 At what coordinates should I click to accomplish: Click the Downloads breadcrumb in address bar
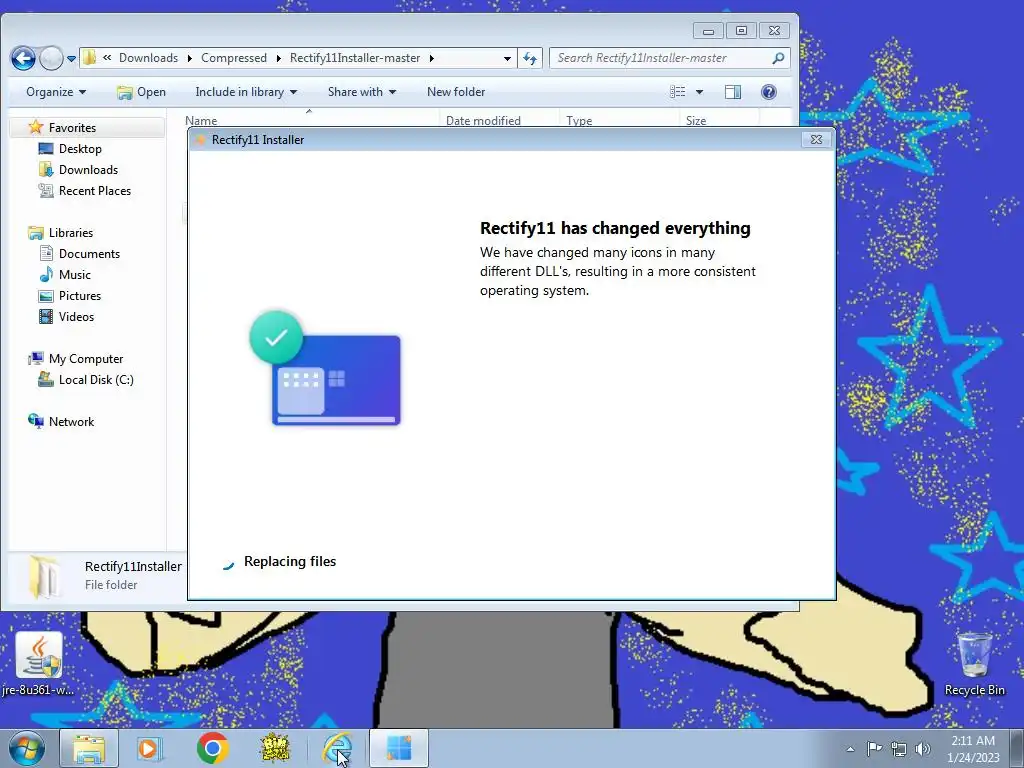point(148,57)
